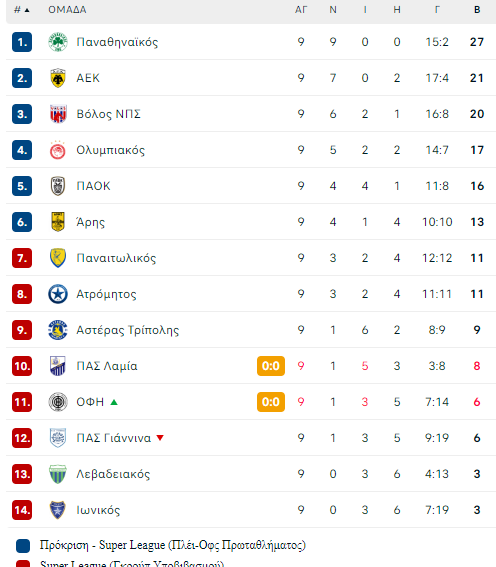Open the ΟΦΗ live 0:0 score badge
The width and height of the screenshot is (496, 567).
click(x=271, y=402)
